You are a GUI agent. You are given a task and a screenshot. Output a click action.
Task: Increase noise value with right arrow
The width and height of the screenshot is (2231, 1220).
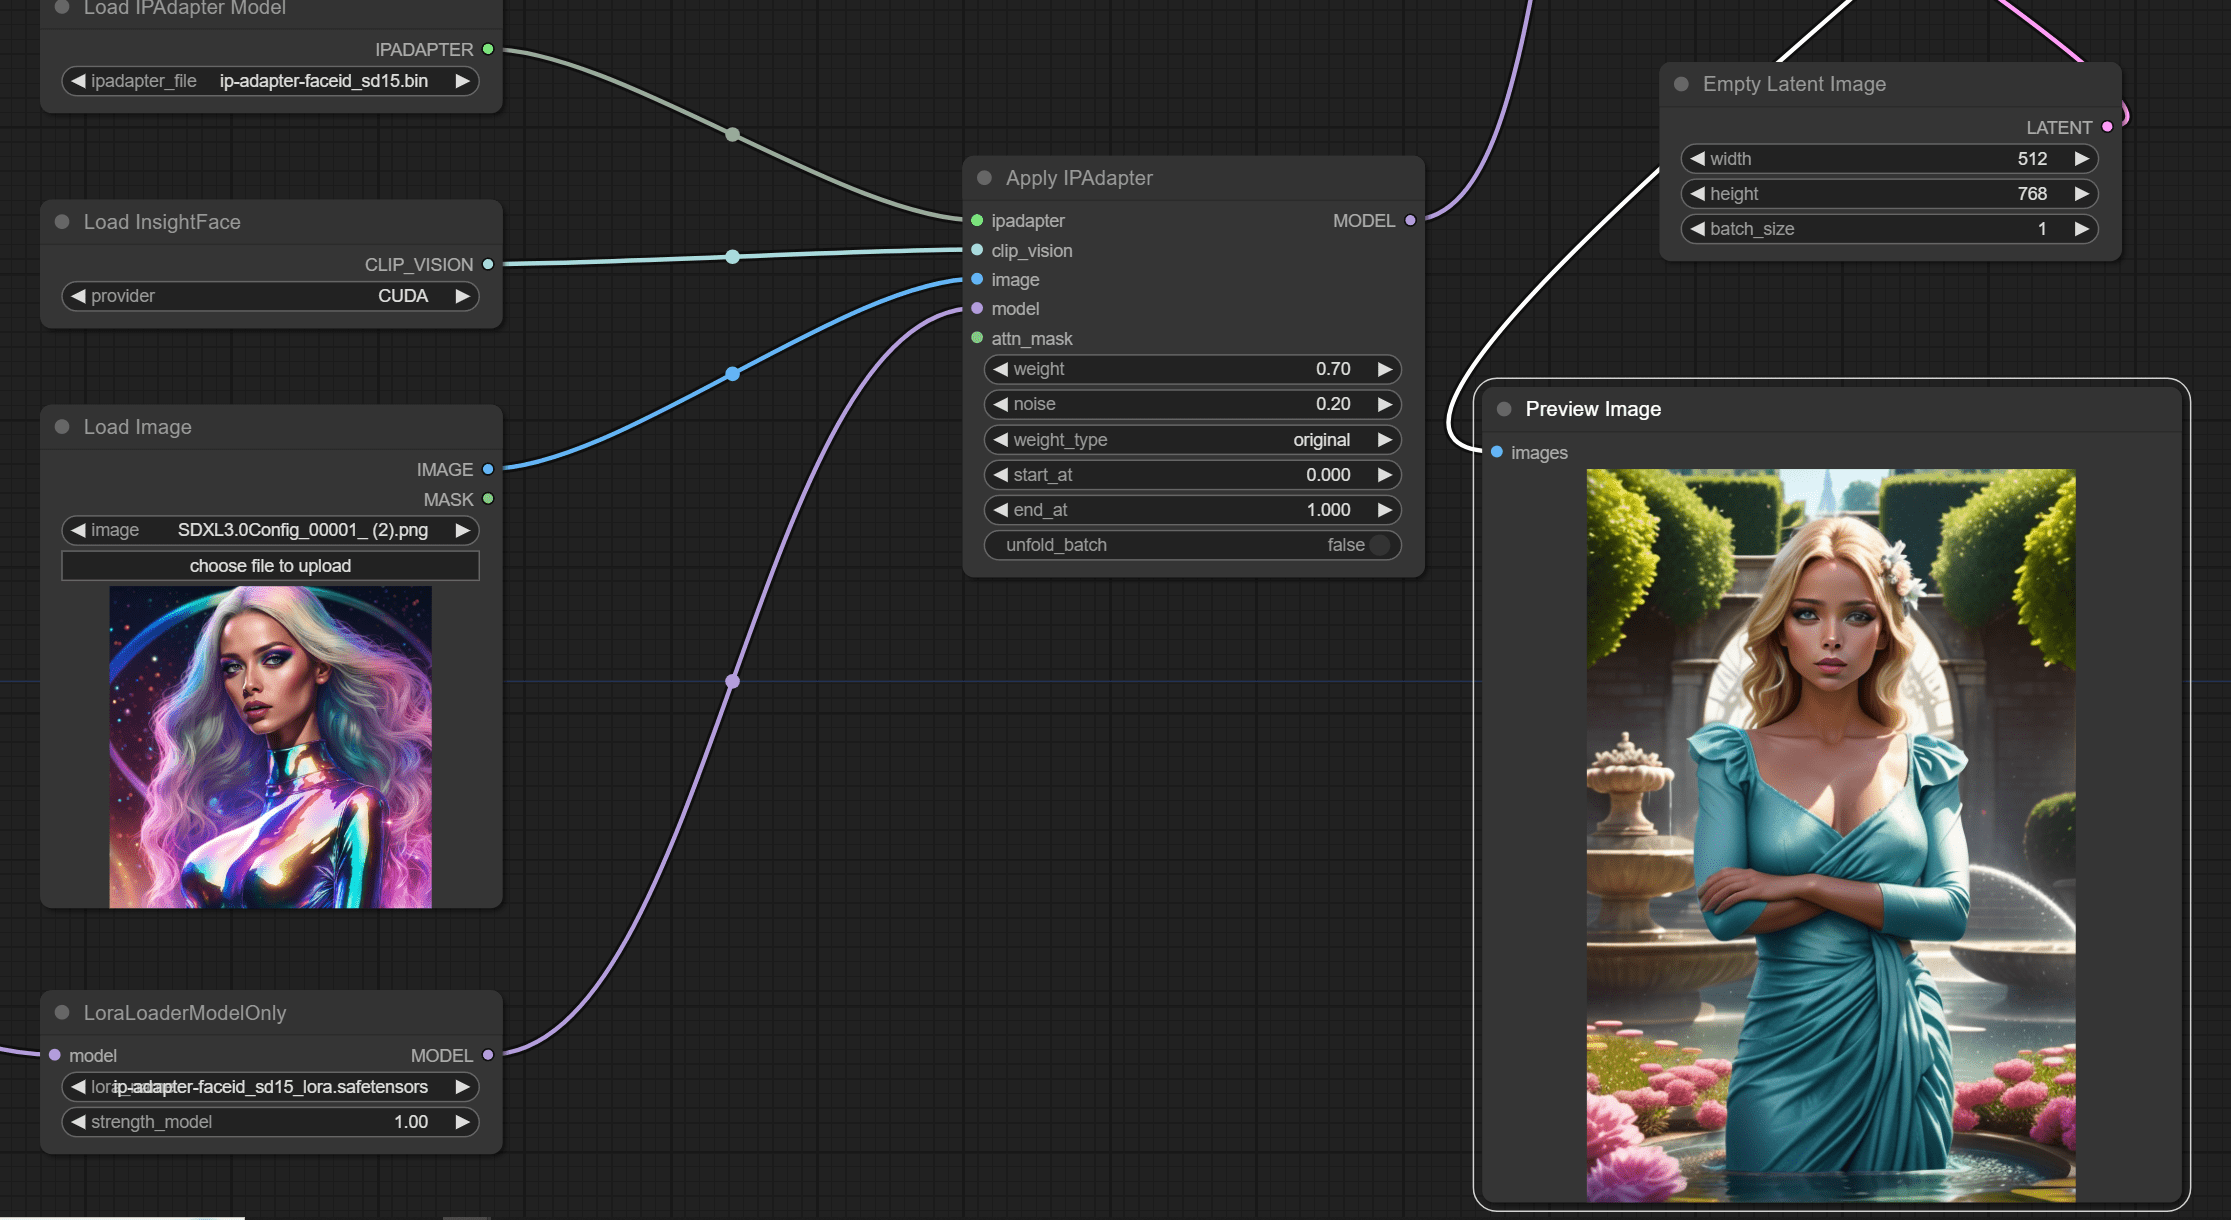tap(1385, 404)
